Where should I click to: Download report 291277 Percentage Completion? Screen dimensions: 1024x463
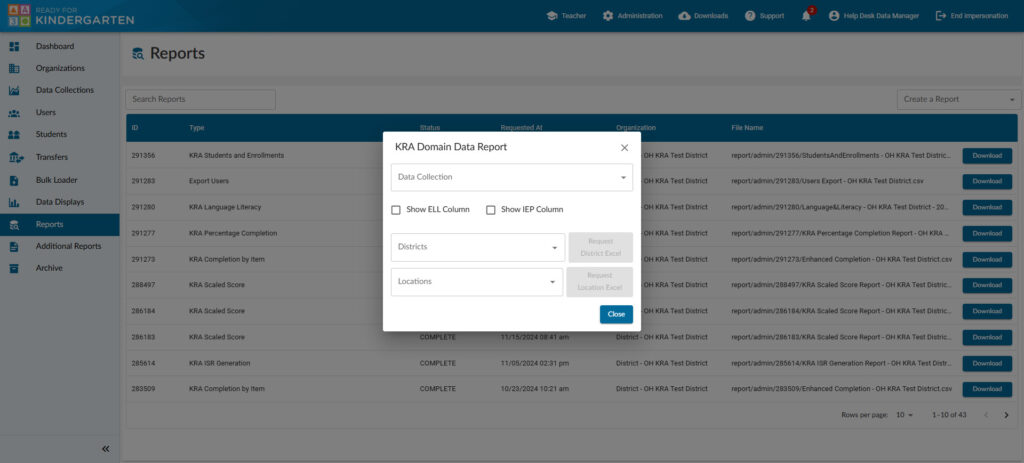(x=987, y=234)
